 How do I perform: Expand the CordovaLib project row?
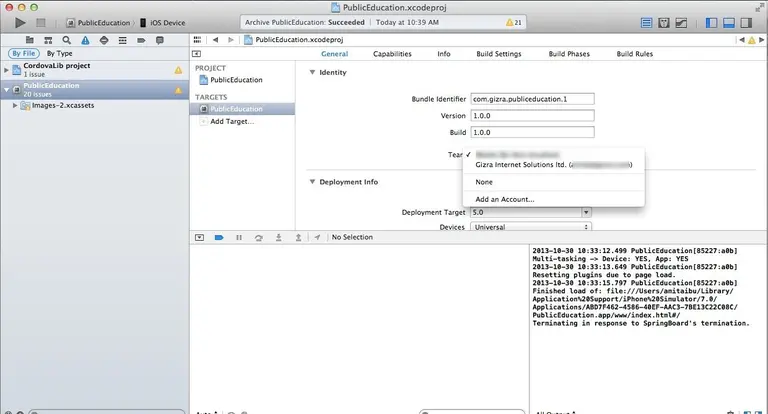pos(6,70)
